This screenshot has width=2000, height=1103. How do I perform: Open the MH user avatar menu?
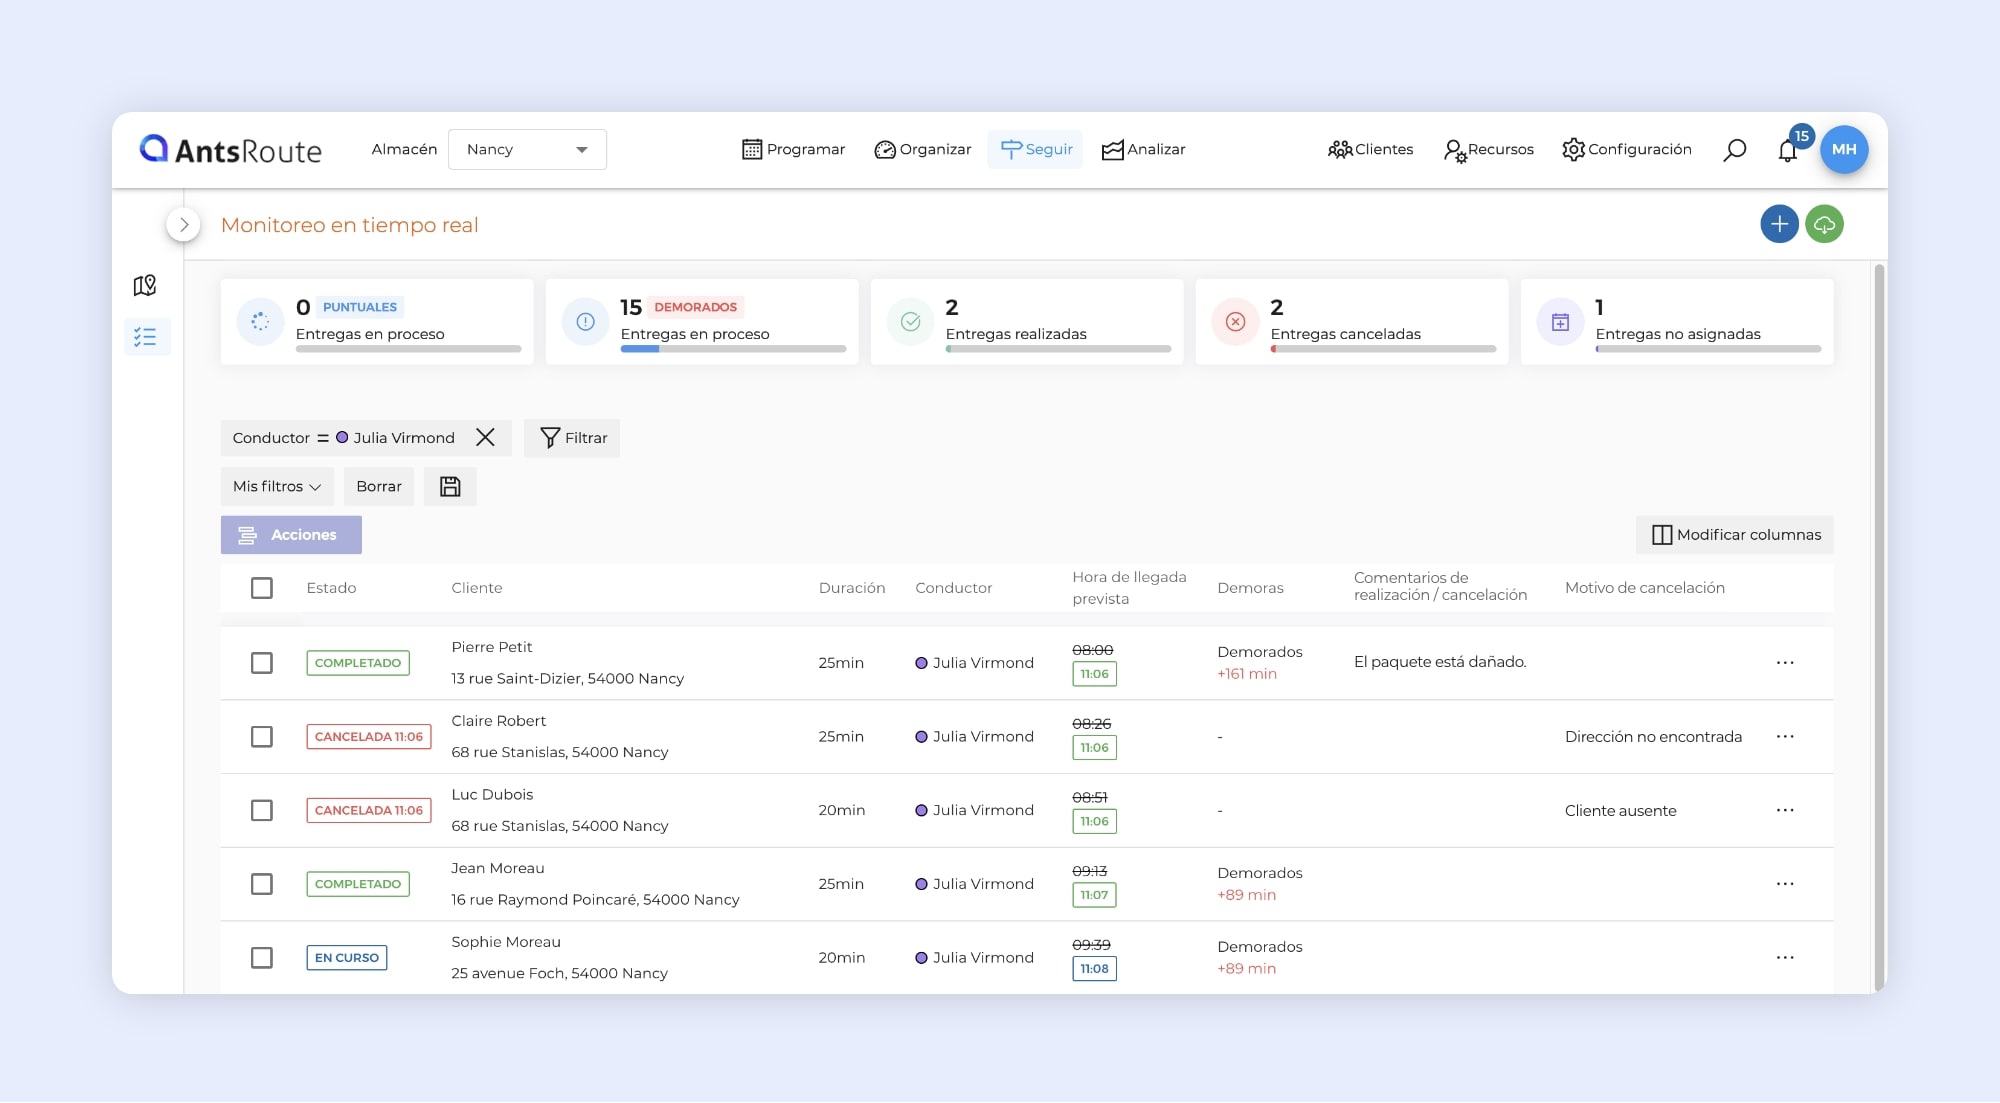pyautogui.click(x=1844, y=150)
